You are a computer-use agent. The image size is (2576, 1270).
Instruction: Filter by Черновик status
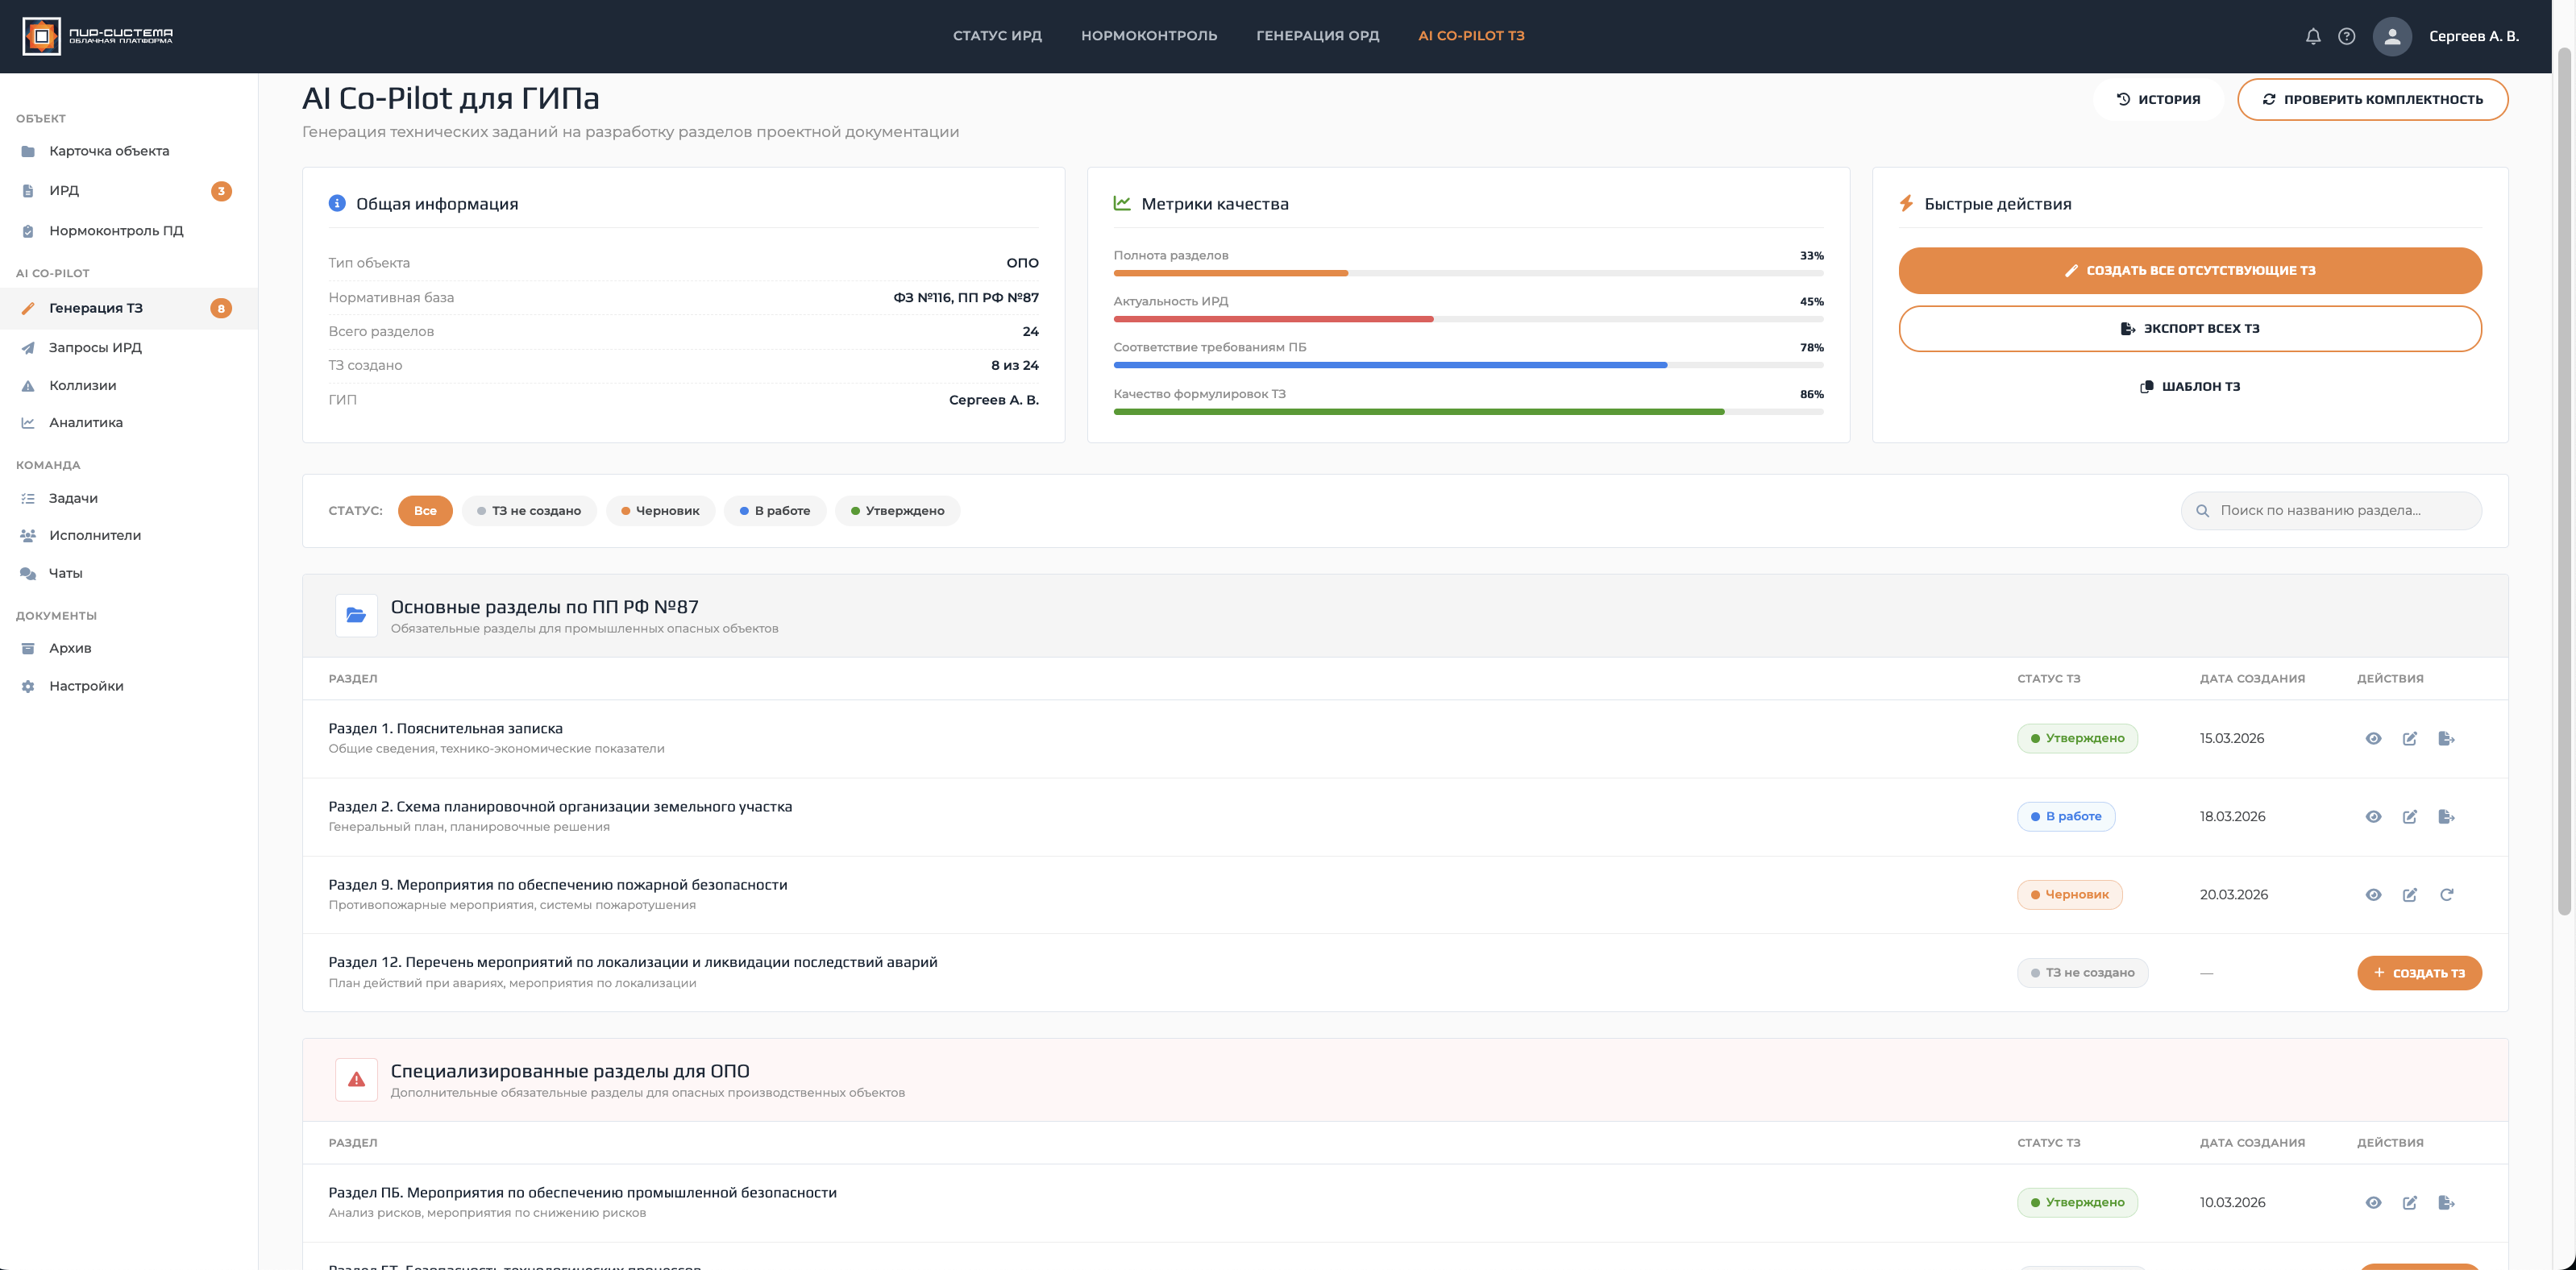click(660, 510)
